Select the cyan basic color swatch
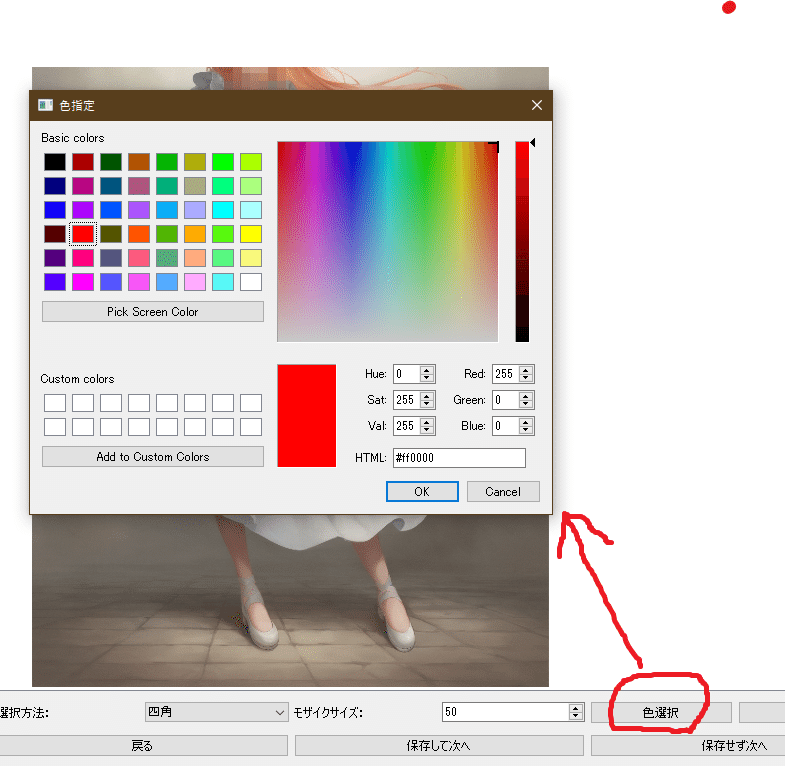785x766 pixels. [x=223, y=210]
